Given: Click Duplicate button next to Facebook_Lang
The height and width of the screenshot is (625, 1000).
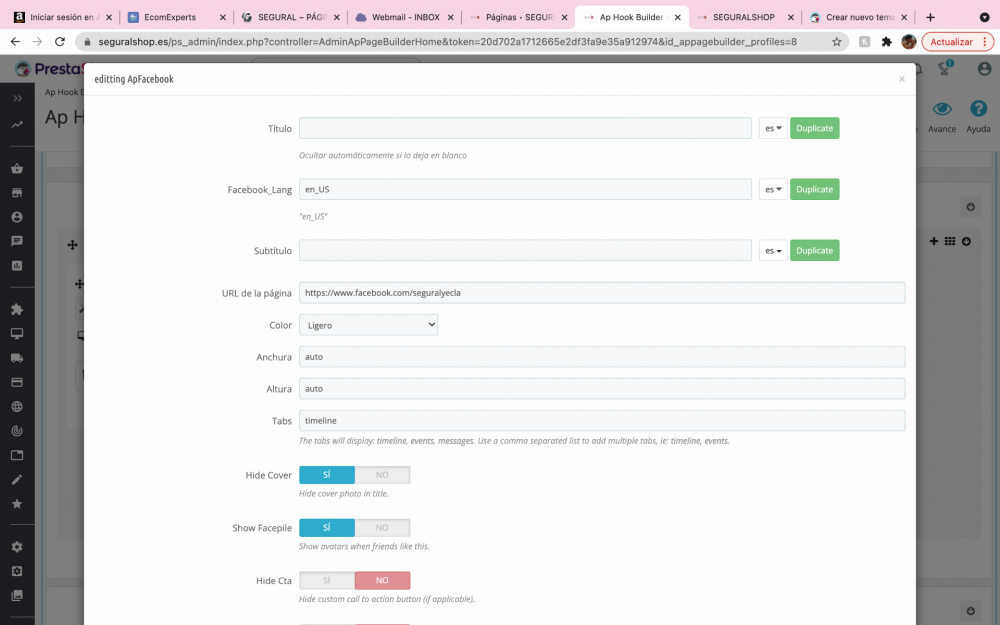Looking at the screenshot, I should click(x=814, y=189).
